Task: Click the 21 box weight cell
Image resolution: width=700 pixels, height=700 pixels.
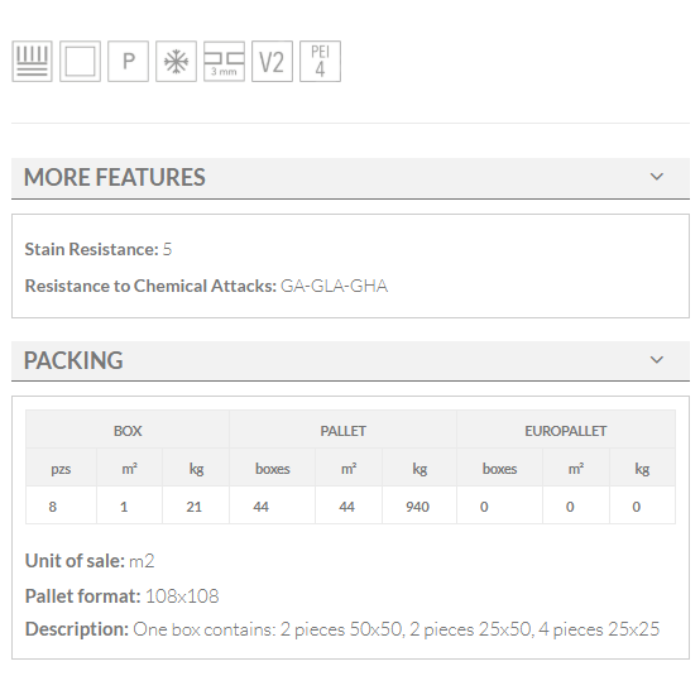Action: click(x=194, y=507)
